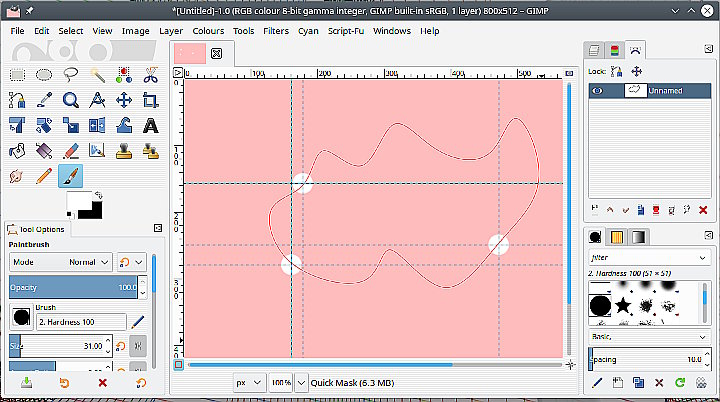Select the Fuzzy Select magic wand tool
720x402 pixels.
click(97, 75)
